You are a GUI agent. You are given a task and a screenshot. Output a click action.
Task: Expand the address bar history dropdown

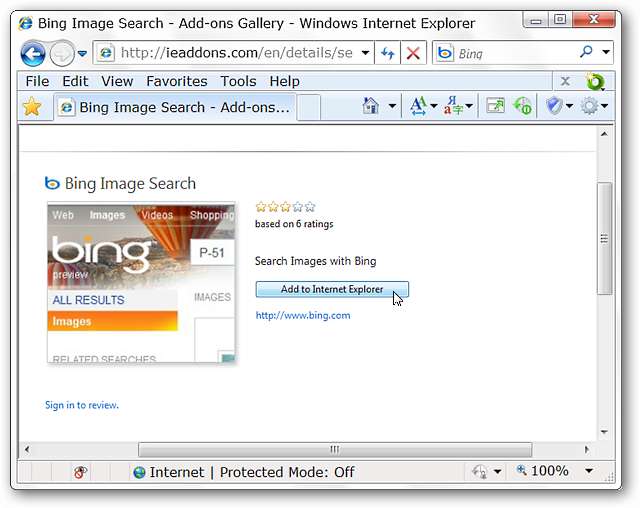click(x=366, y=53)
